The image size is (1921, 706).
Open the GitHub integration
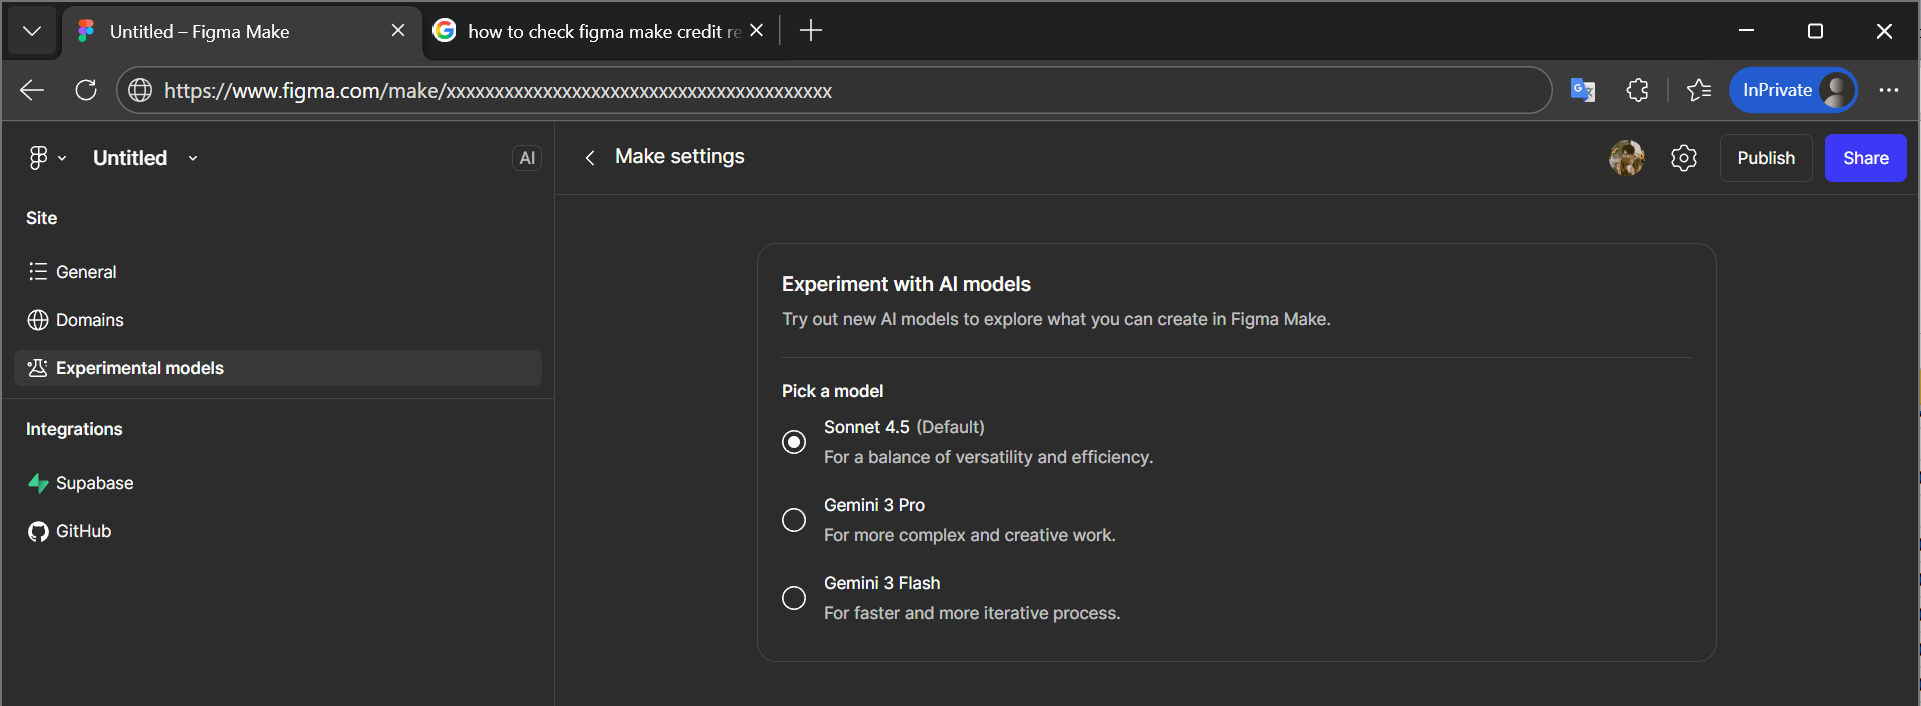coord(278,531)
